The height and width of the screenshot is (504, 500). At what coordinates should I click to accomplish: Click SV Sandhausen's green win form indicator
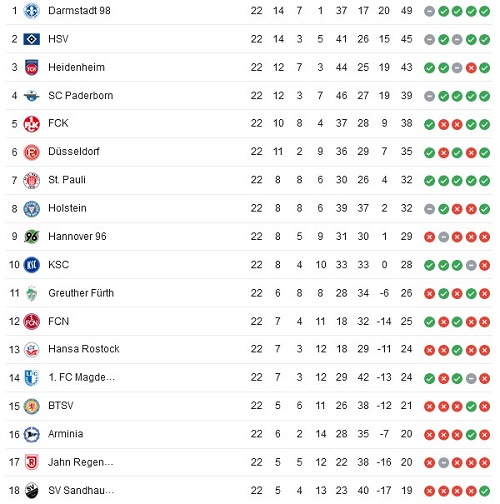pos(484,491)
